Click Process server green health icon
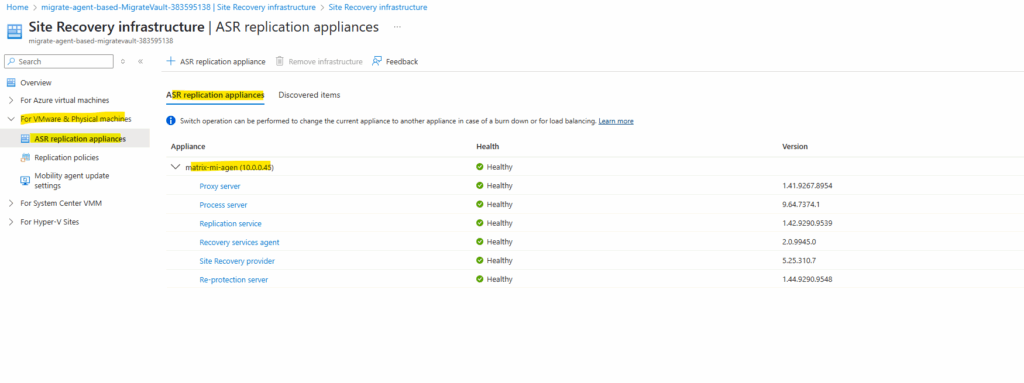Image resolution: width=1024 pixels, height=383 pixels. pos(480,204)
